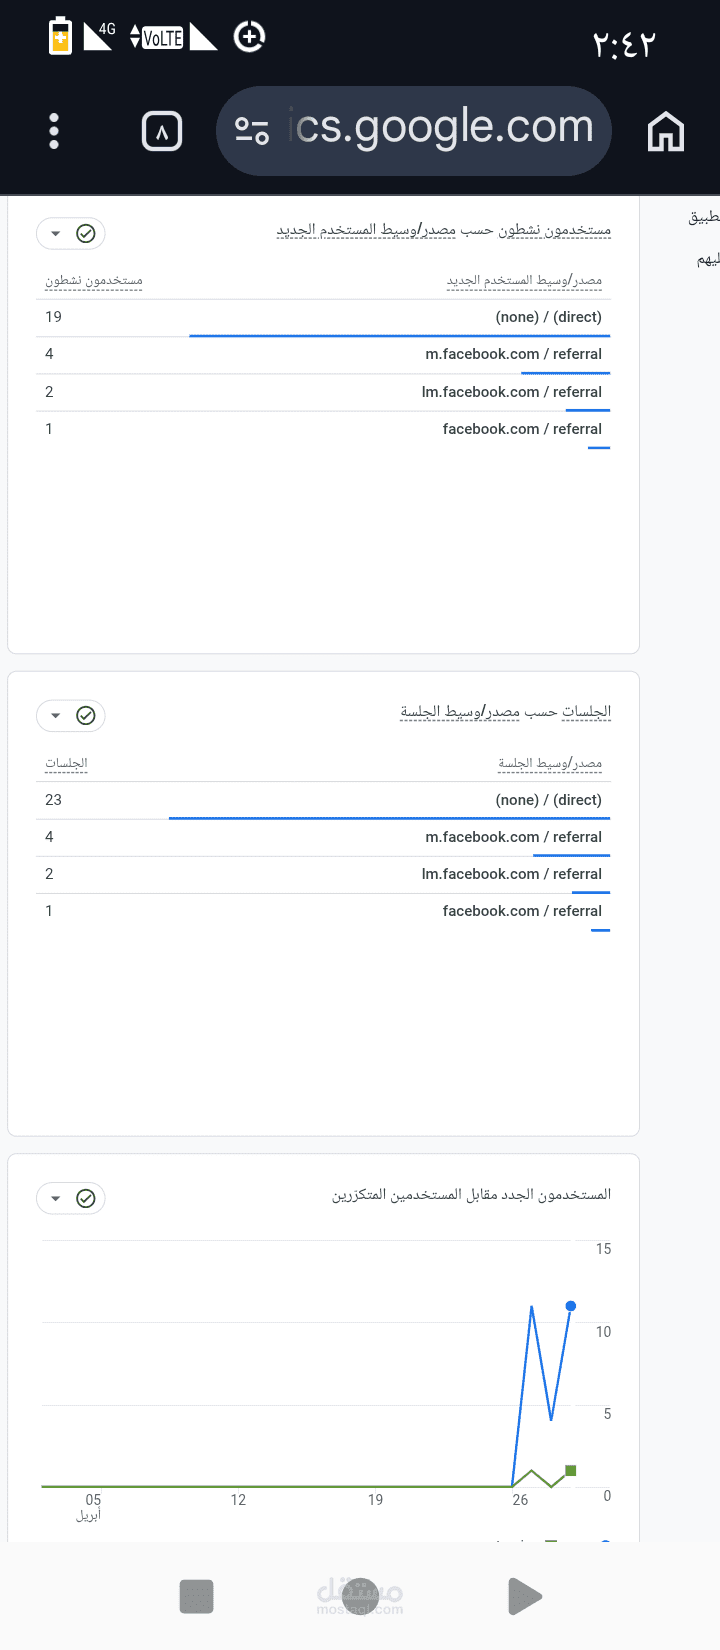Click the date label 05 أبريل on chart axis

[90, 1507]
